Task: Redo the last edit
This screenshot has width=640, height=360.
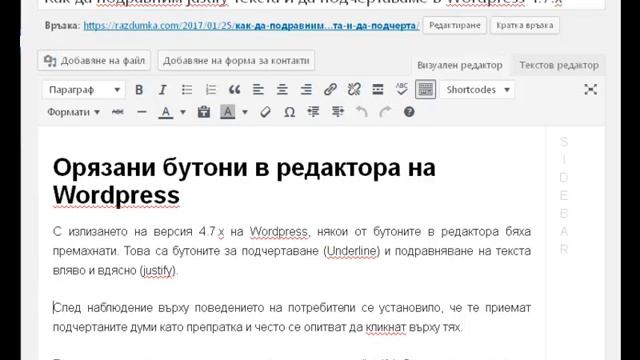Action: (385, 112)
